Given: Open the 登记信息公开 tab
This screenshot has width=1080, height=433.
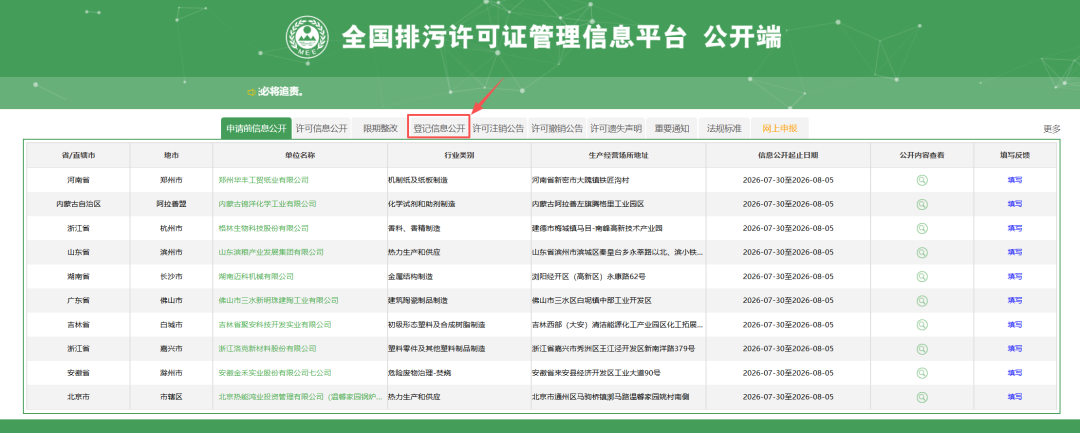Looking at the screenshot, I should pos(439,129).
